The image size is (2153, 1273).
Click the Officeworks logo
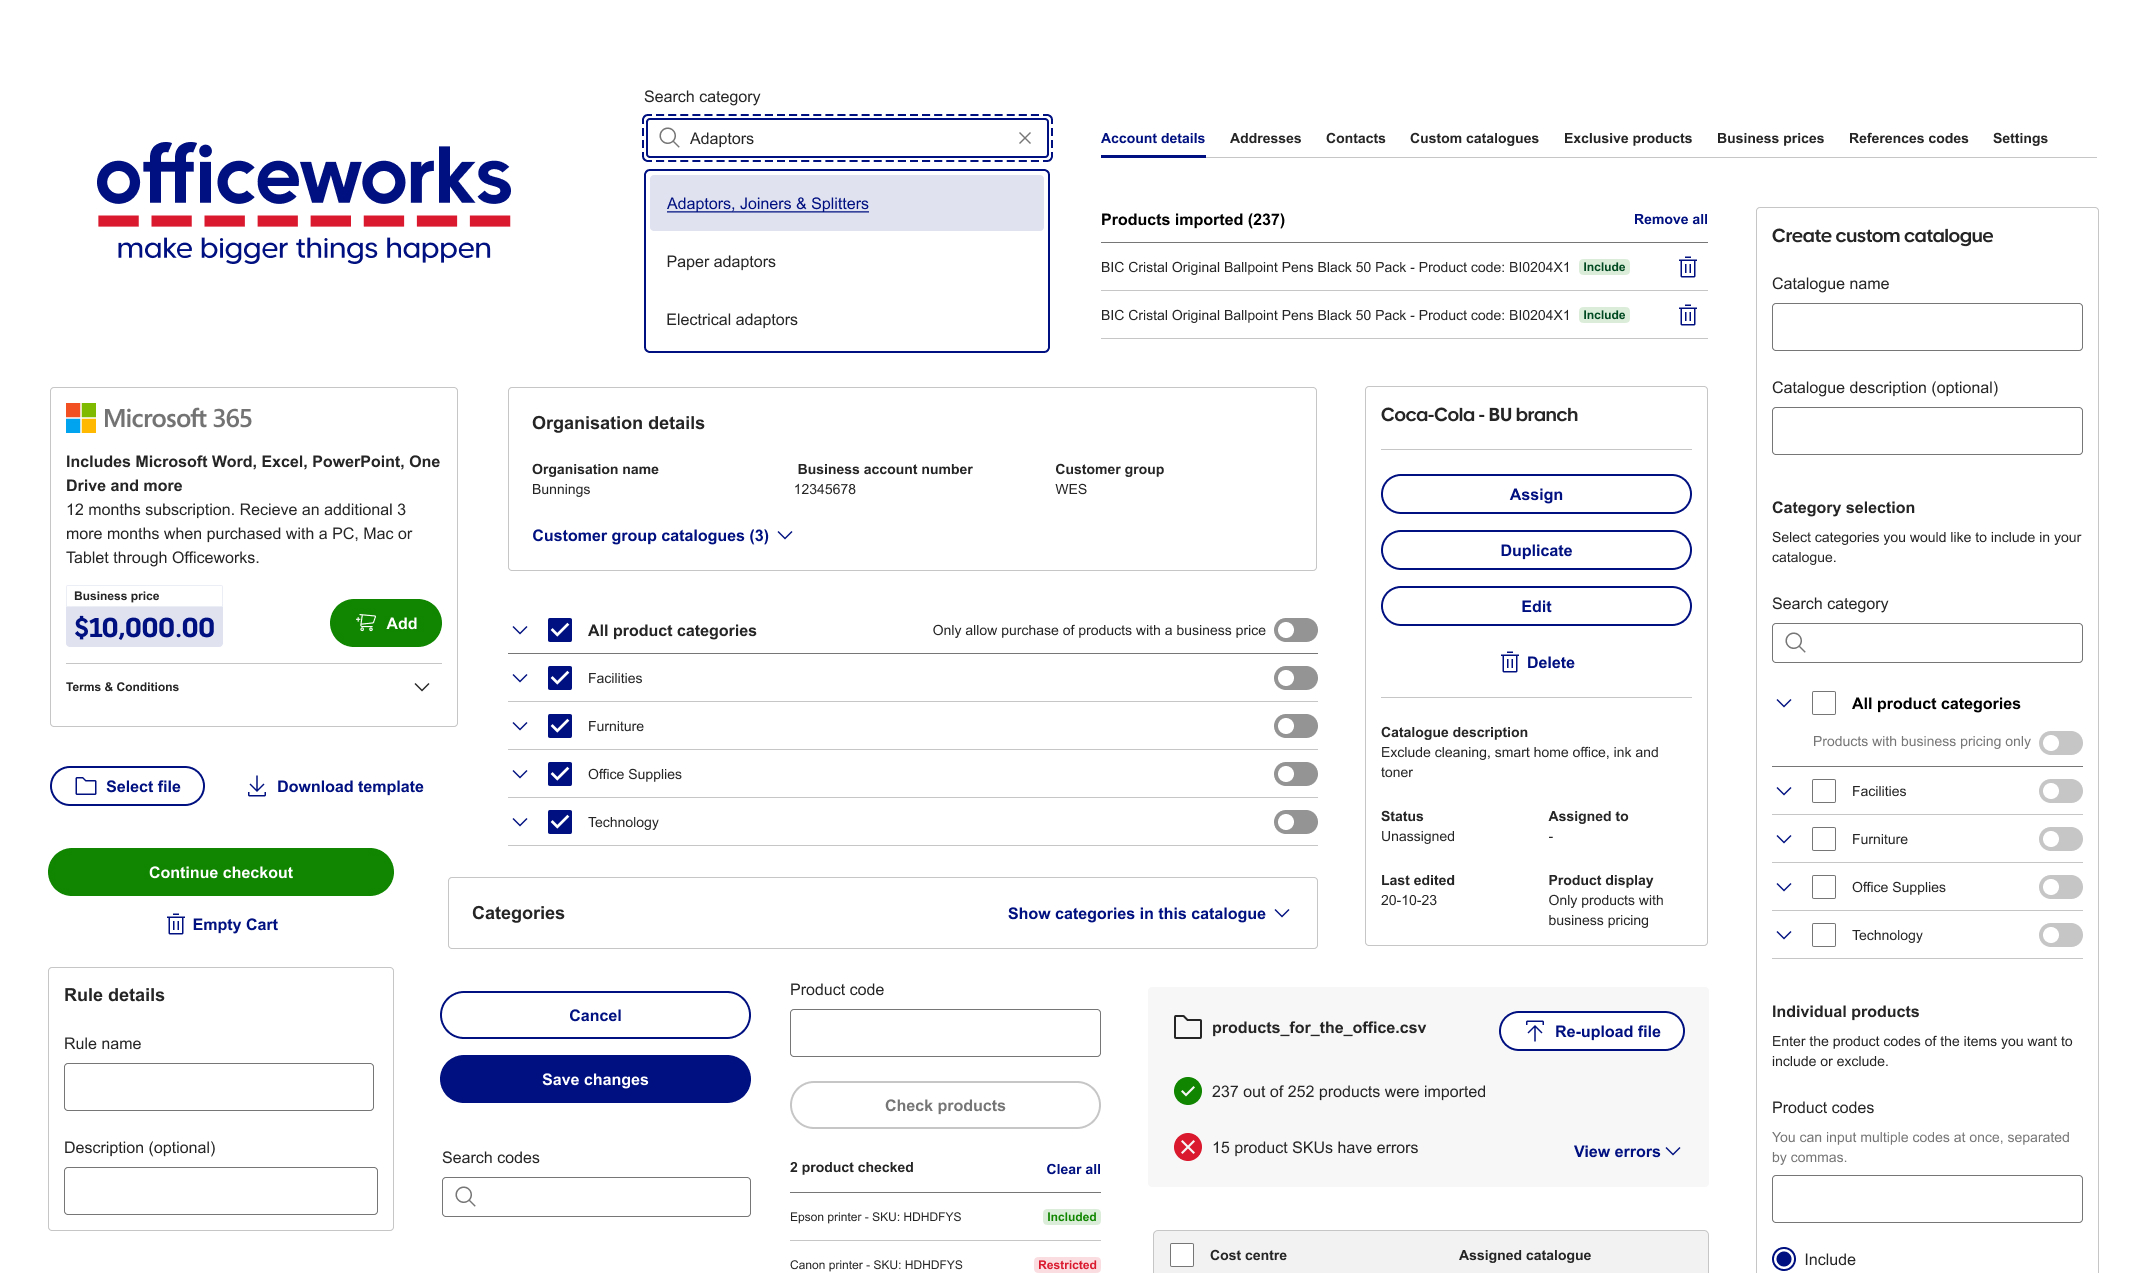[x=304, y=201]
